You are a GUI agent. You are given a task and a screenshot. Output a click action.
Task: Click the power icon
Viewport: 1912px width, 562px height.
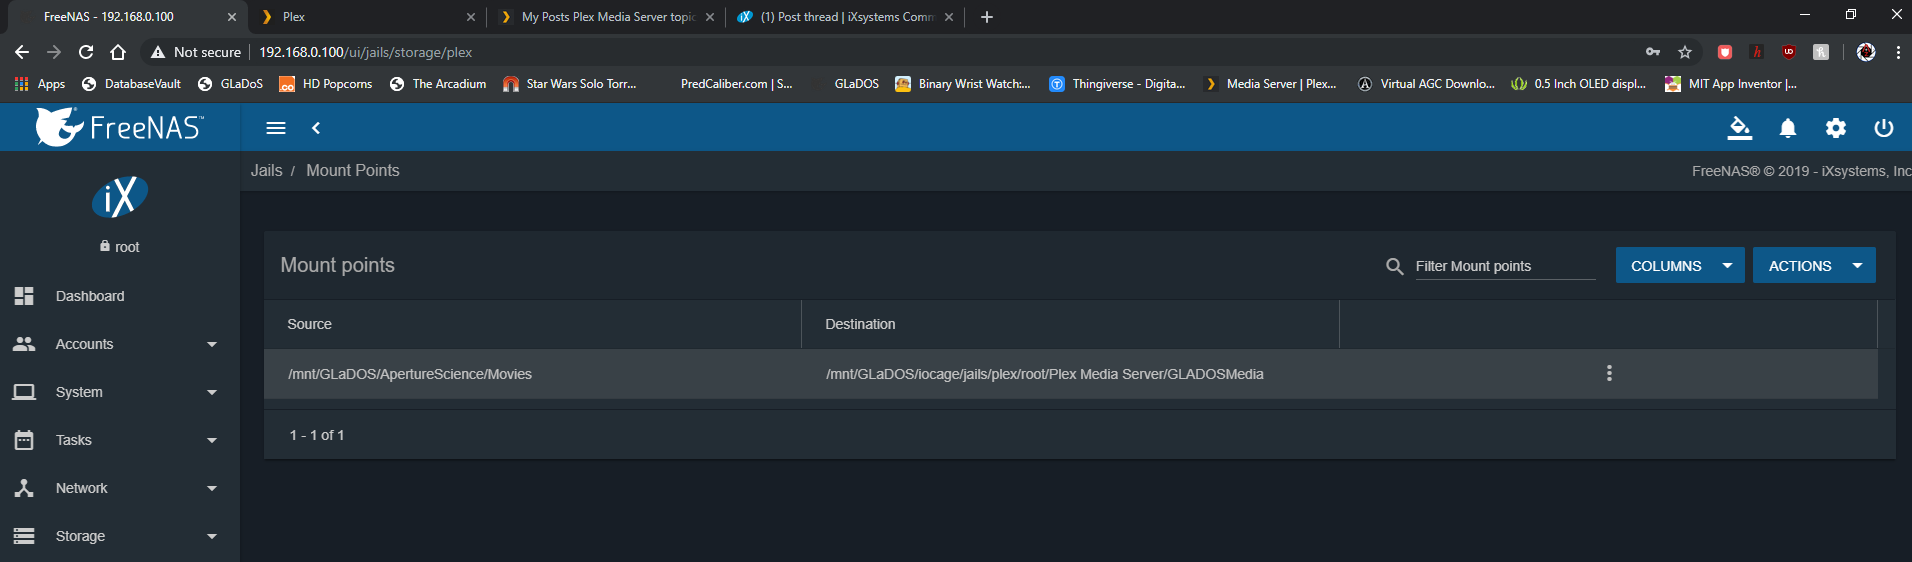(1884, 128)
